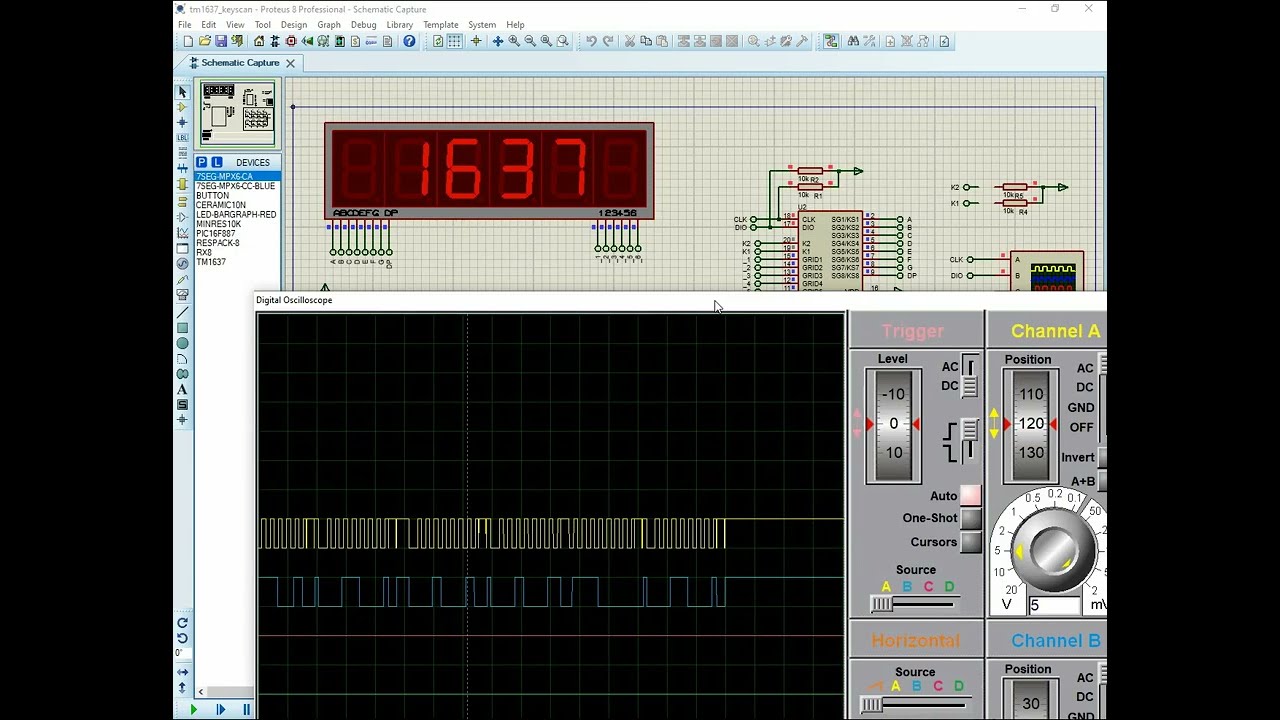Screen dimensions: 1280x720
Task: Select the 2D Text 'A' tool
Action: point(182,389)
